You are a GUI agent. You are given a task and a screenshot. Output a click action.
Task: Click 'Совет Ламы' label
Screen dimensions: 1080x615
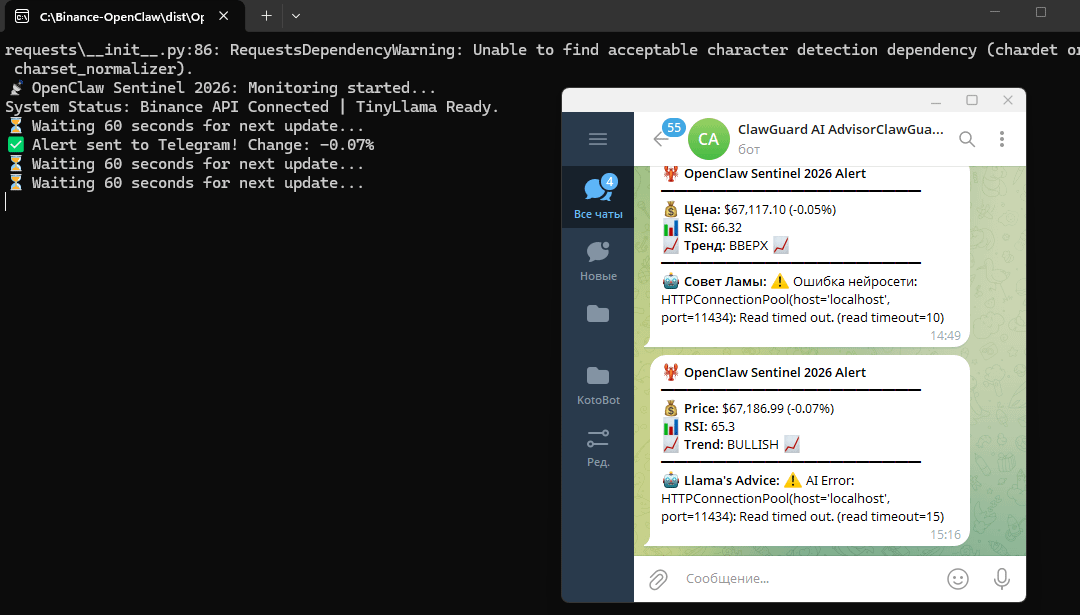tap(725, 281)
